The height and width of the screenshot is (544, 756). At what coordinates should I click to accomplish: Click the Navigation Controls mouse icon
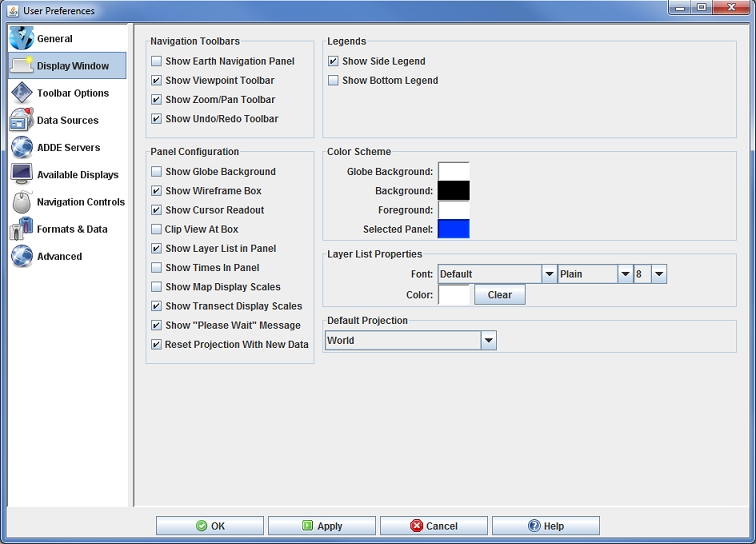[22, 202]
